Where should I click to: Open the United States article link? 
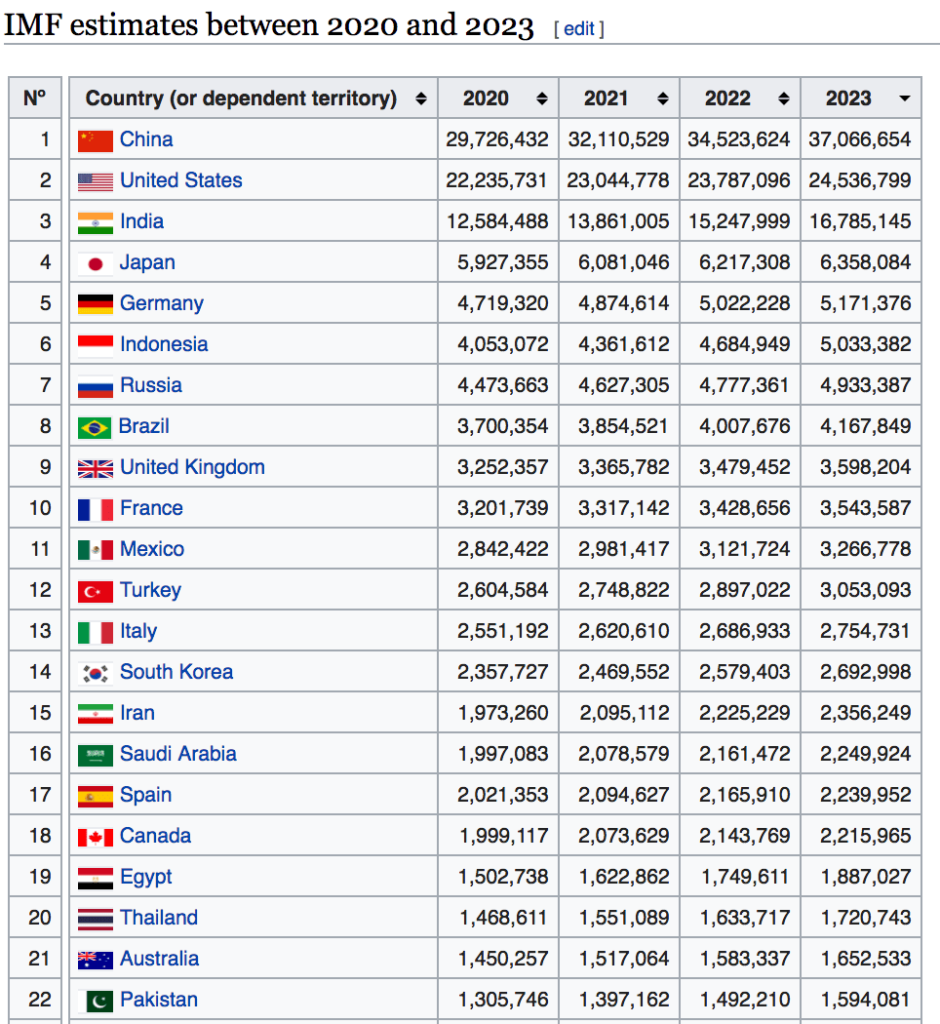click(181, 180)
